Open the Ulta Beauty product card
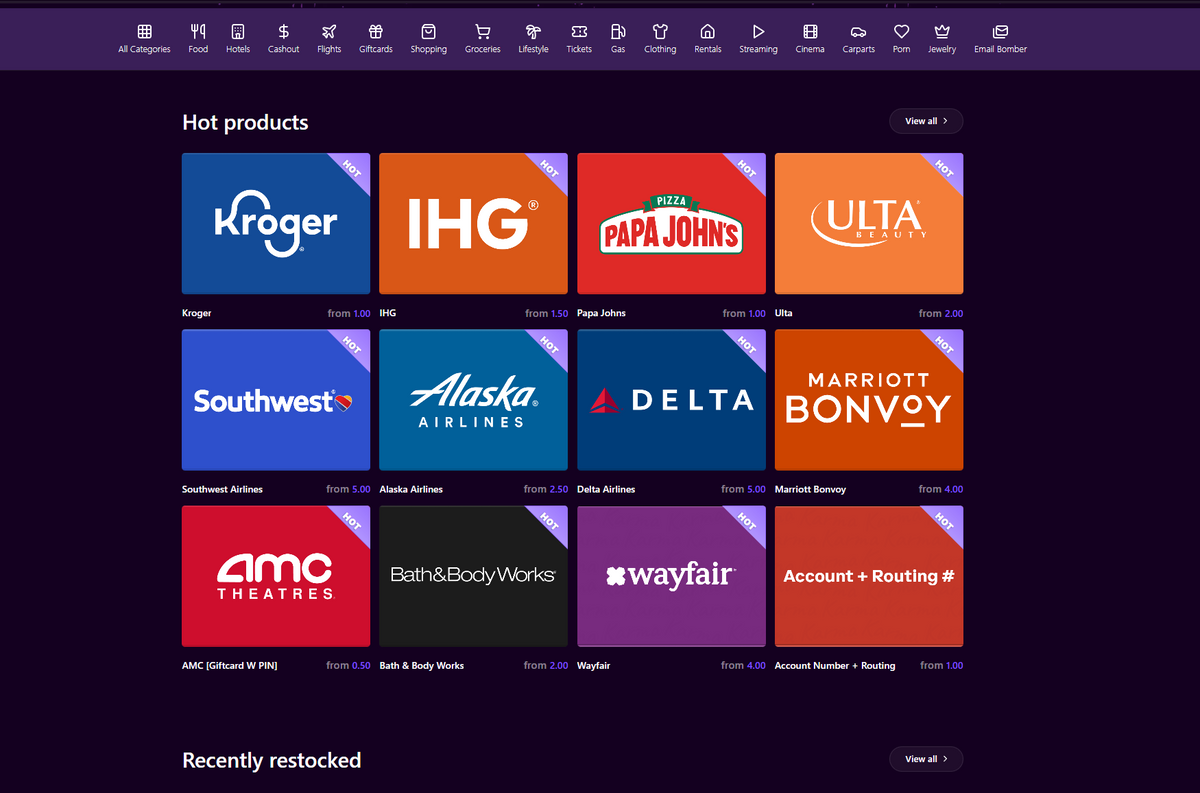 869,223
